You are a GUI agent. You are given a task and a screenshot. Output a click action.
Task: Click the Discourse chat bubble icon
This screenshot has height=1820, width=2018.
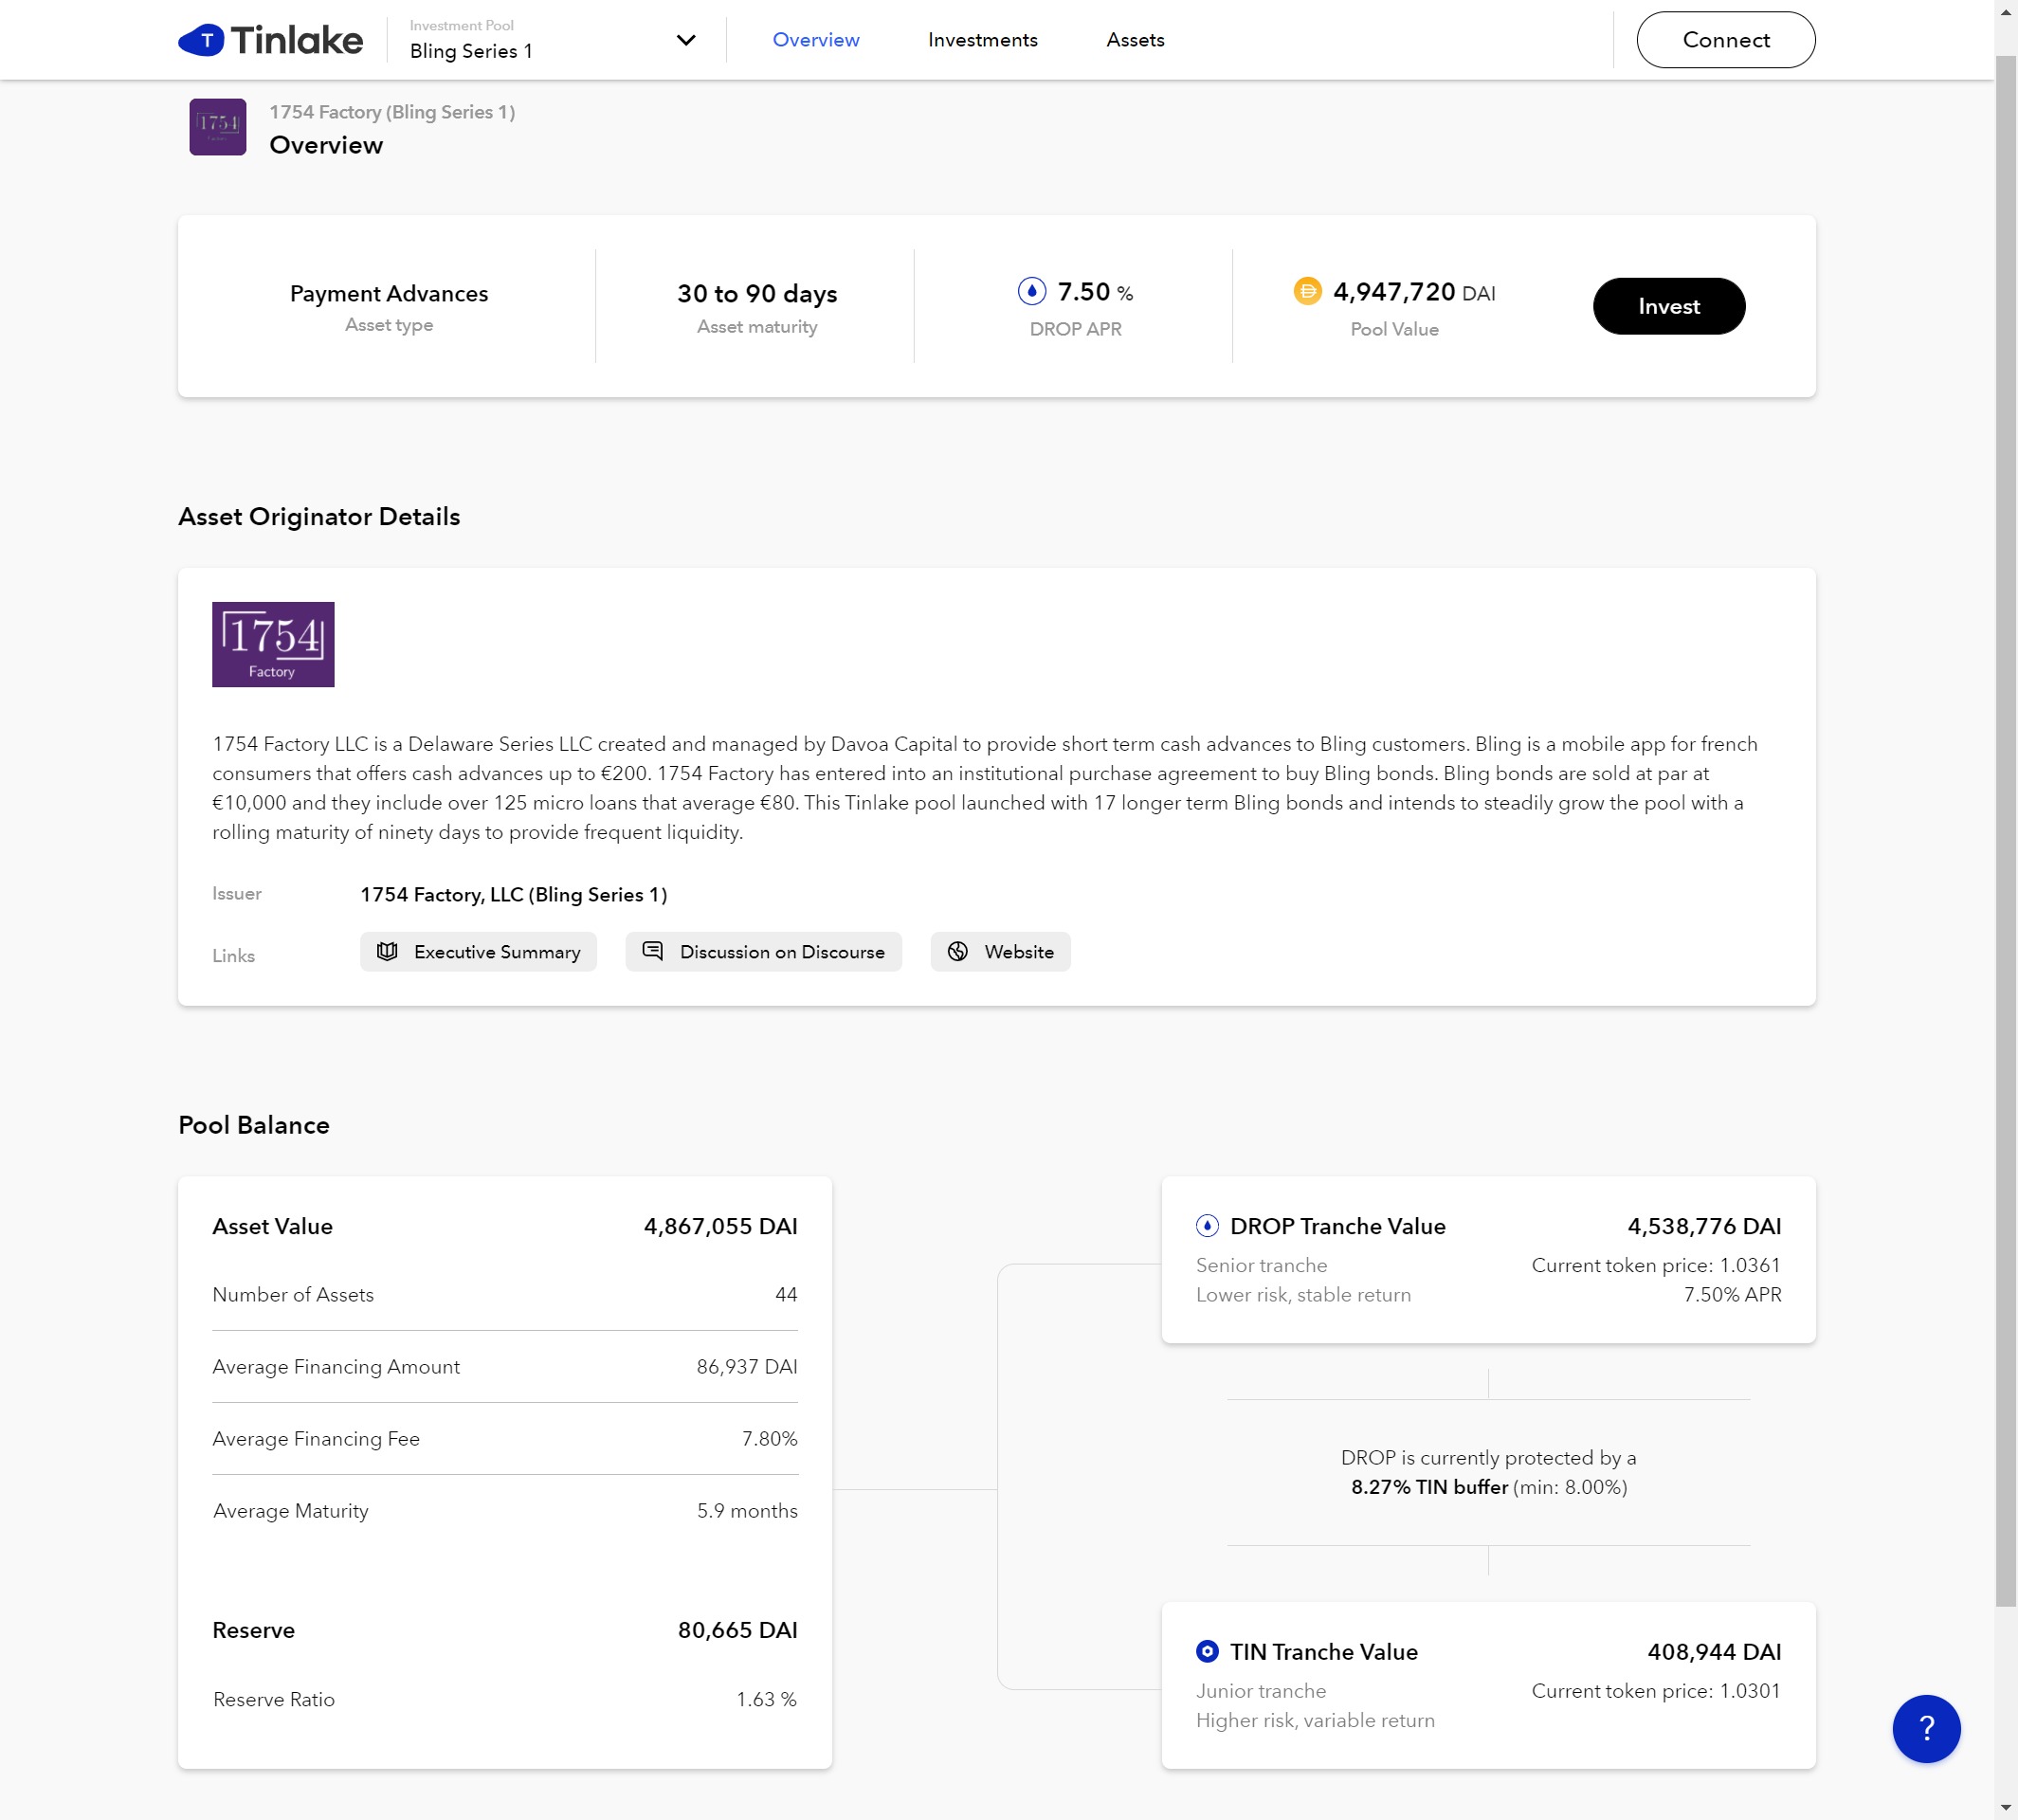pyautogui.click(x=652, y=951)
